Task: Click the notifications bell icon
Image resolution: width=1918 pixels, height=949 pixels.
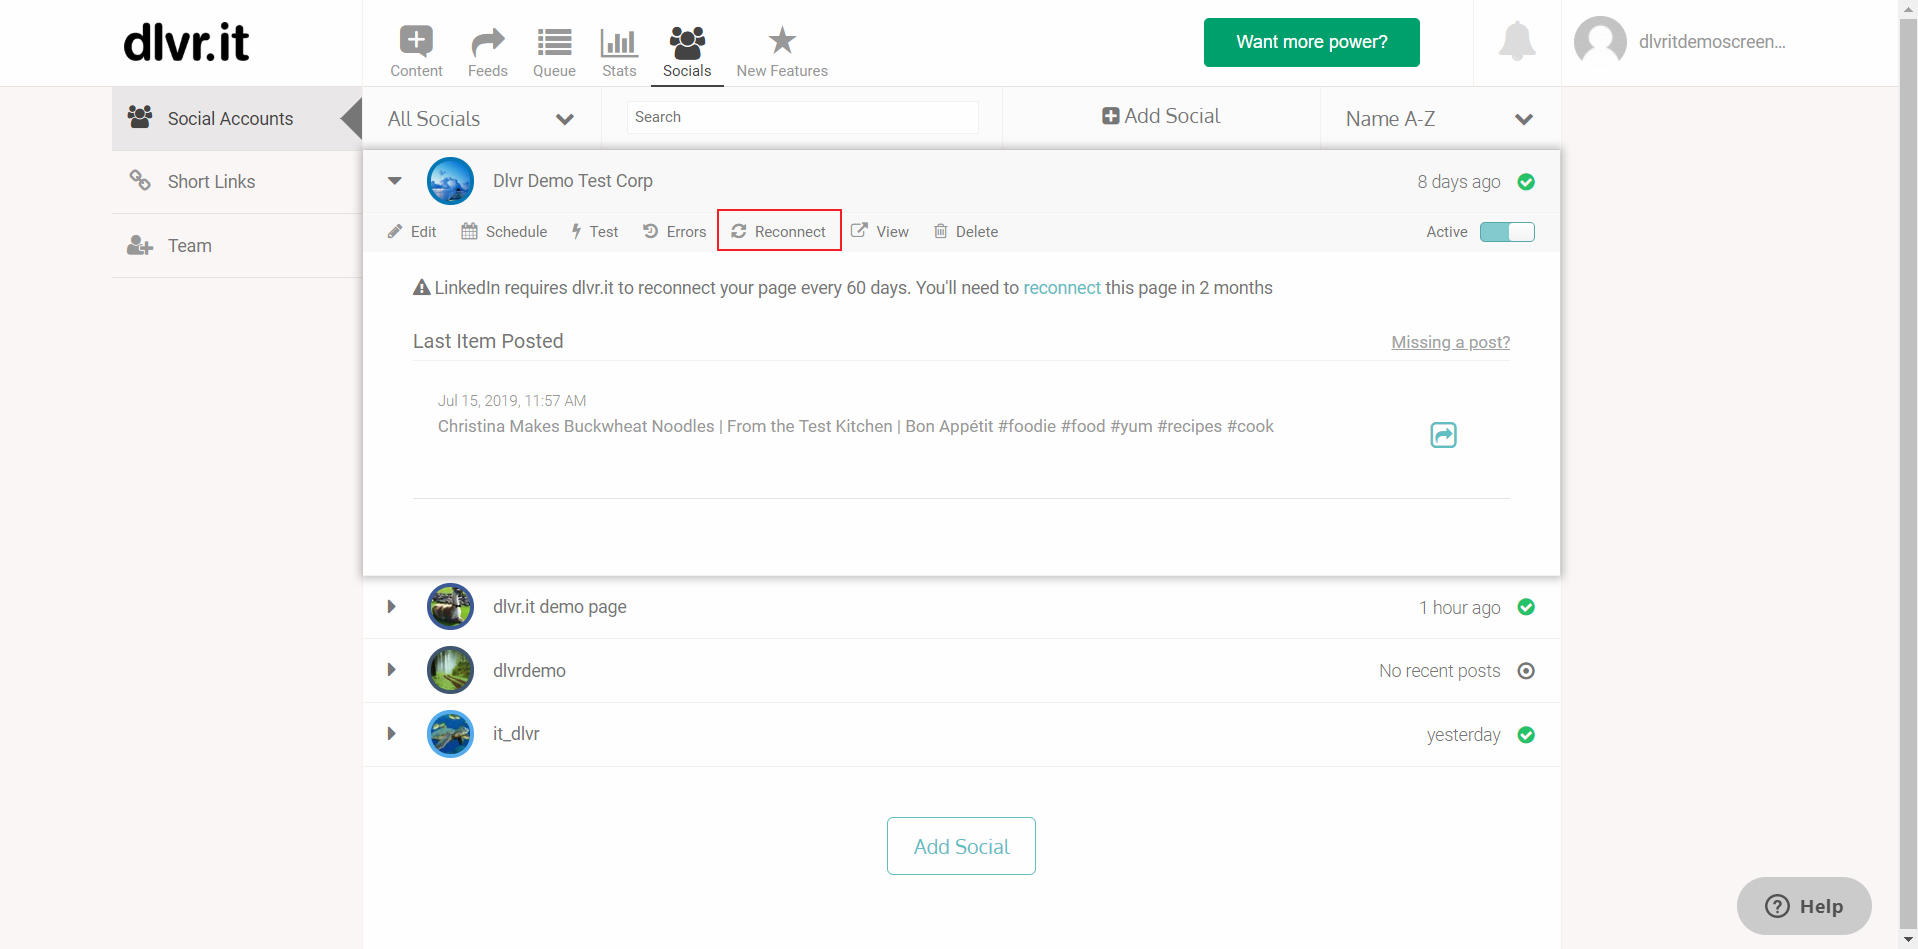Action: click(x=1517, y=41)
